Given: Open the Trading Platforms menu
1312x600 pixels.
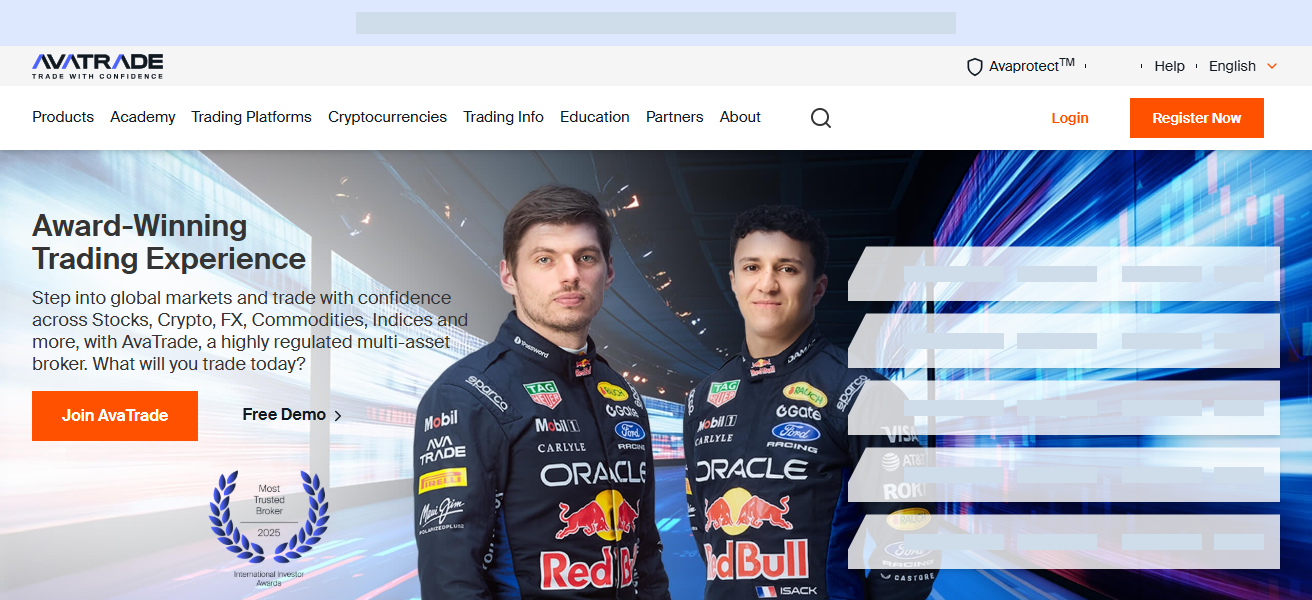Looking at the screenshot, I should pyautogui.click(x=252, y=117).
